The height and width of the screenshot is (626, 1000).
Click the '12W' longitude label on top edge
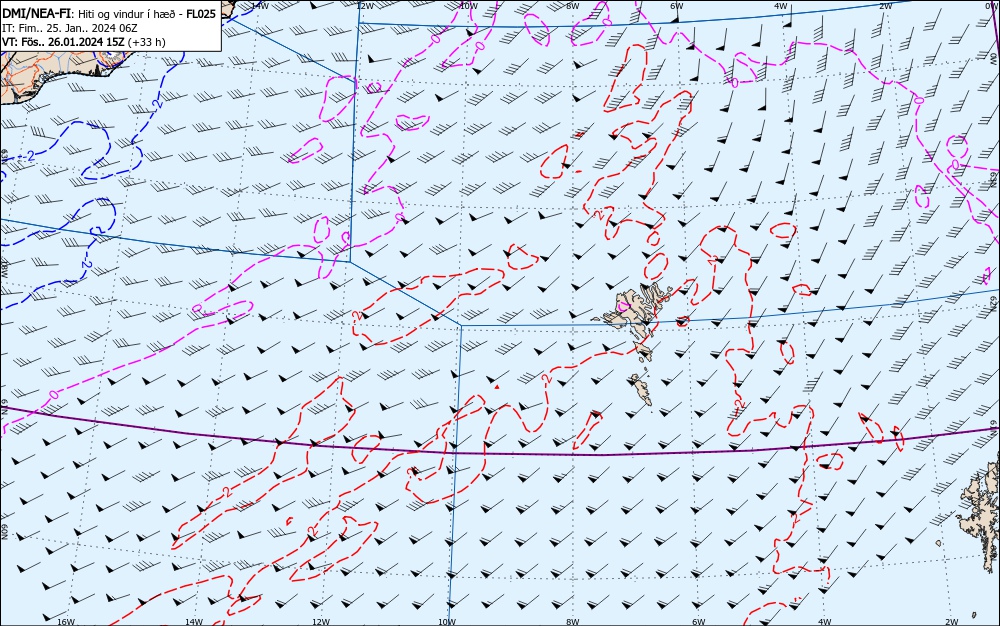(x=365, y=6)
